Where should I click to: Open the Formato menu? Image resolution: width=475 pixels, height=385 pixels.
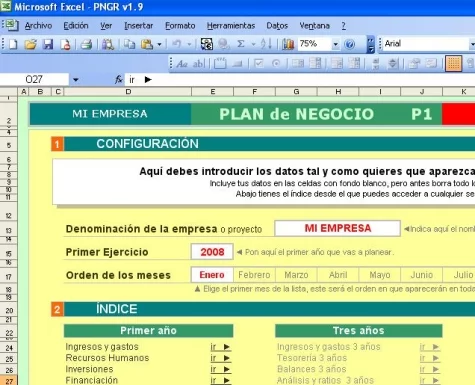pyautogui.click(x=180, y=26)
